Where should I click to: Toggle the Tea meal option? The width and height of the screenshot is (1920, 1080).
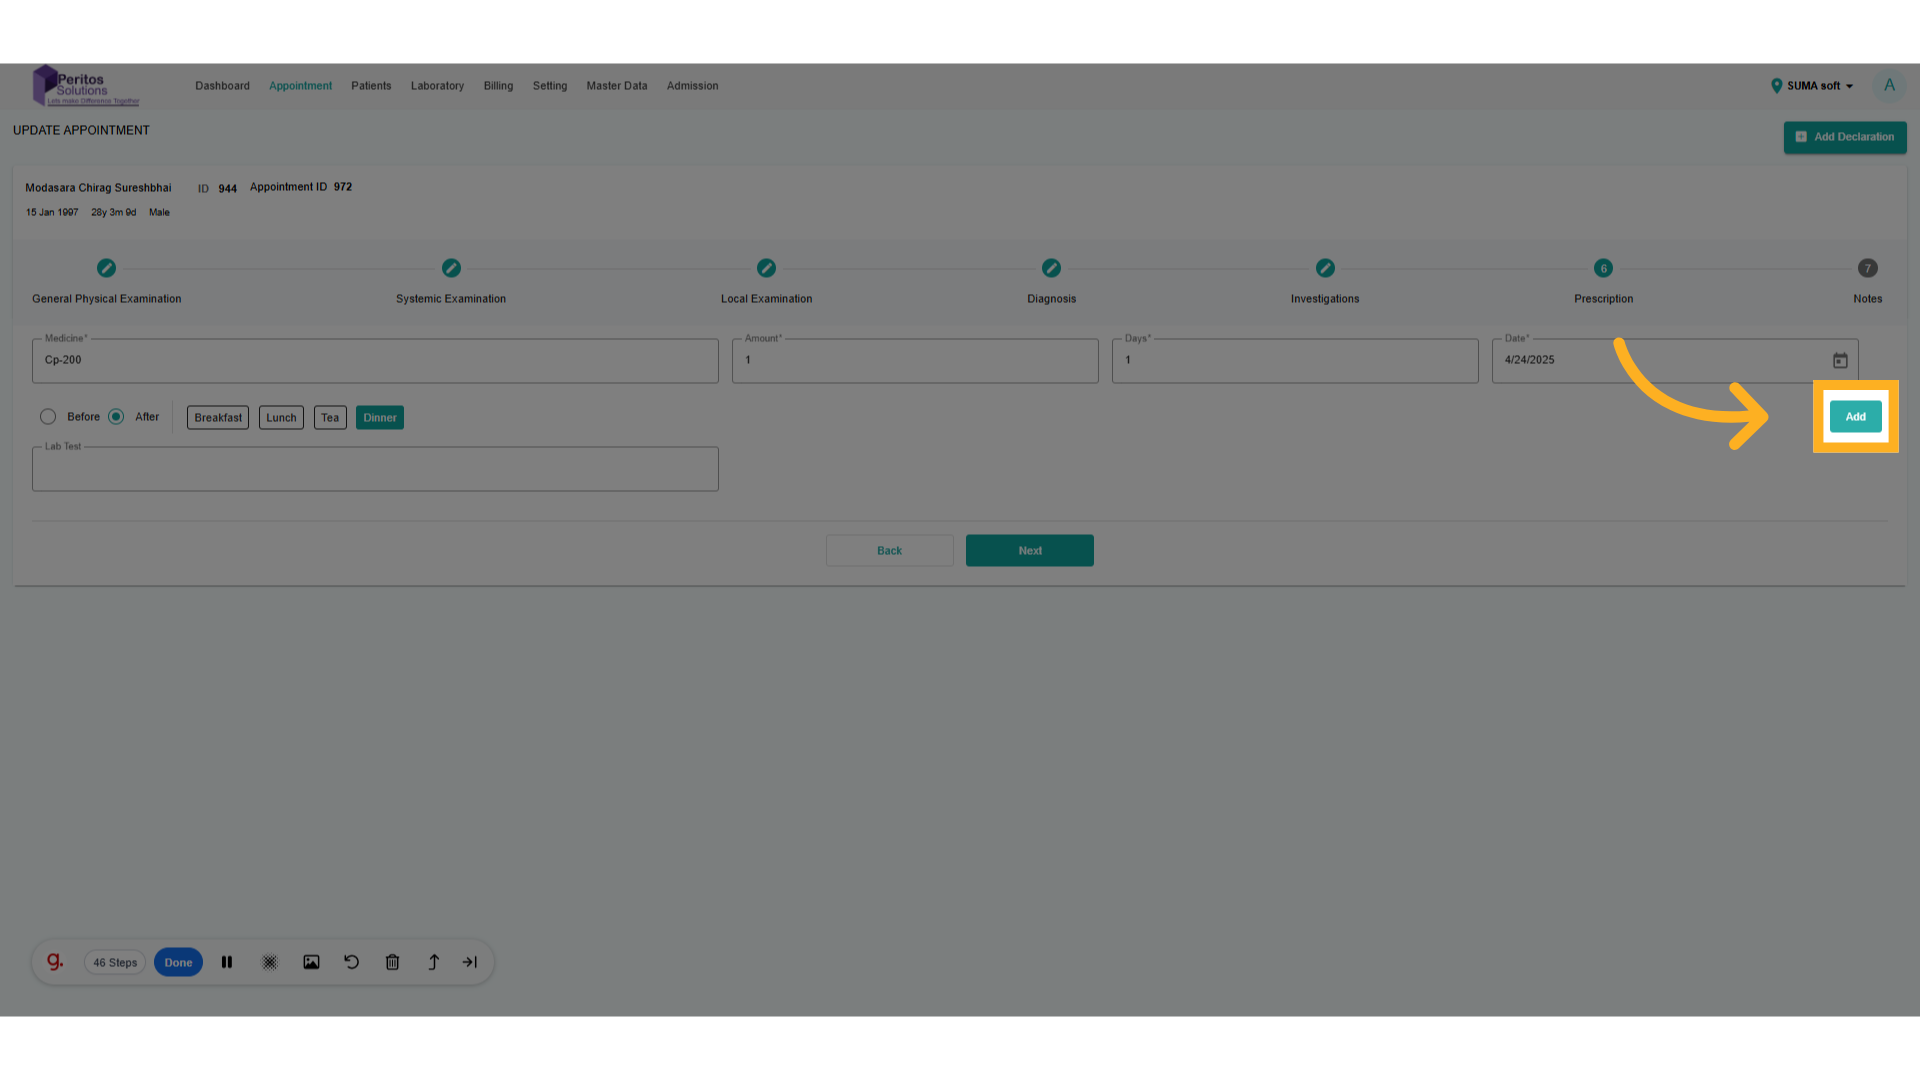tap(330, 417)
